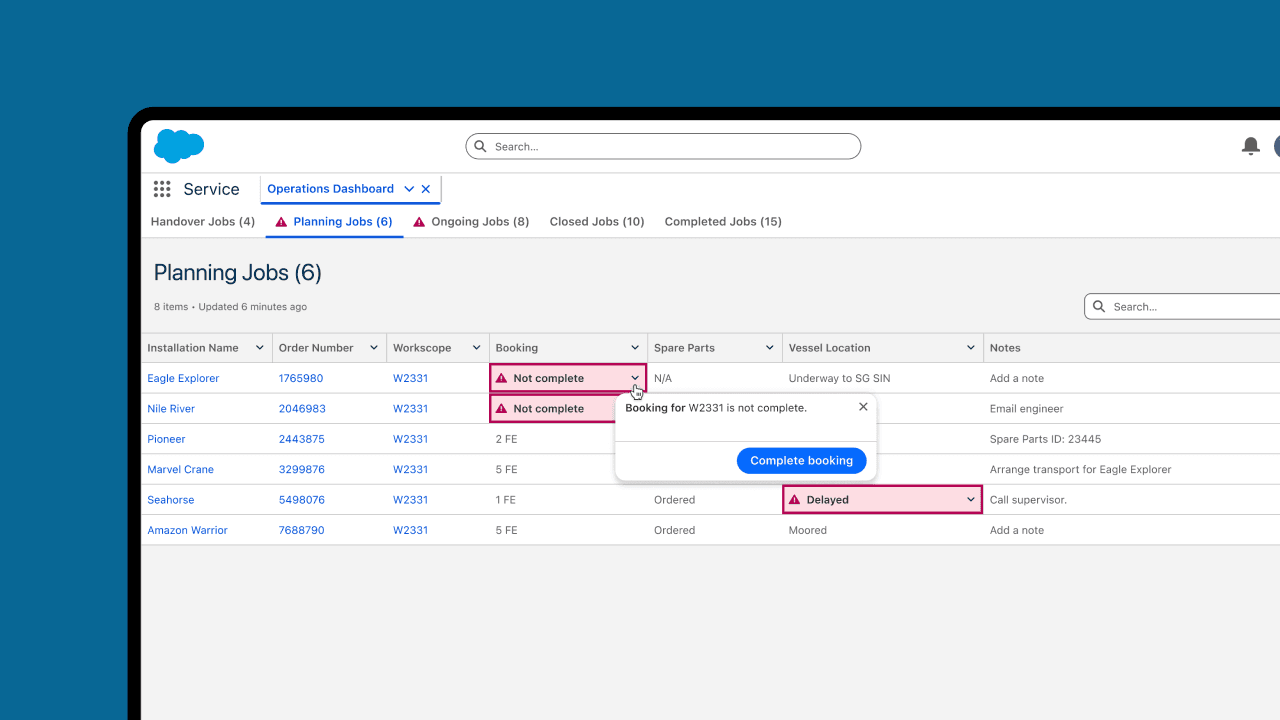The height and width of the screenshot is (720, 1280).
Task: Click Add a note in Eagle Explorer row
Action: pos(1017,378)
